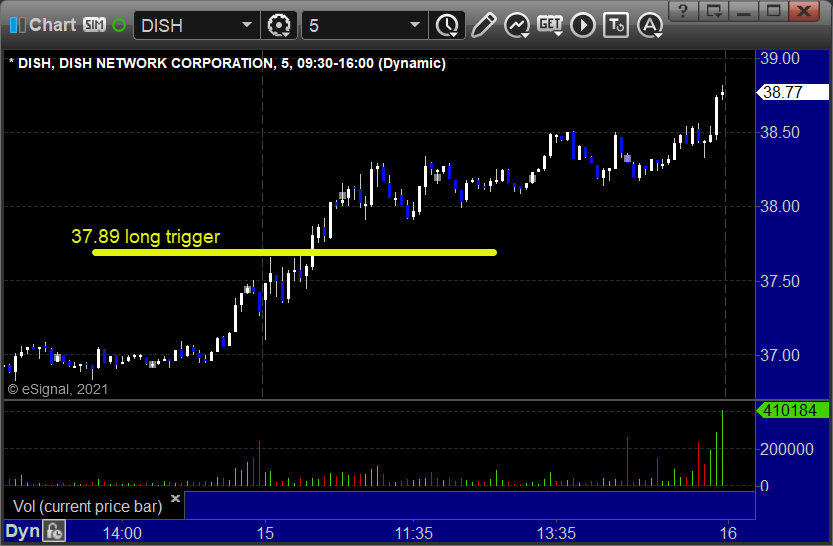
Task: Click the play replay button icon
Action: (583, 25)
